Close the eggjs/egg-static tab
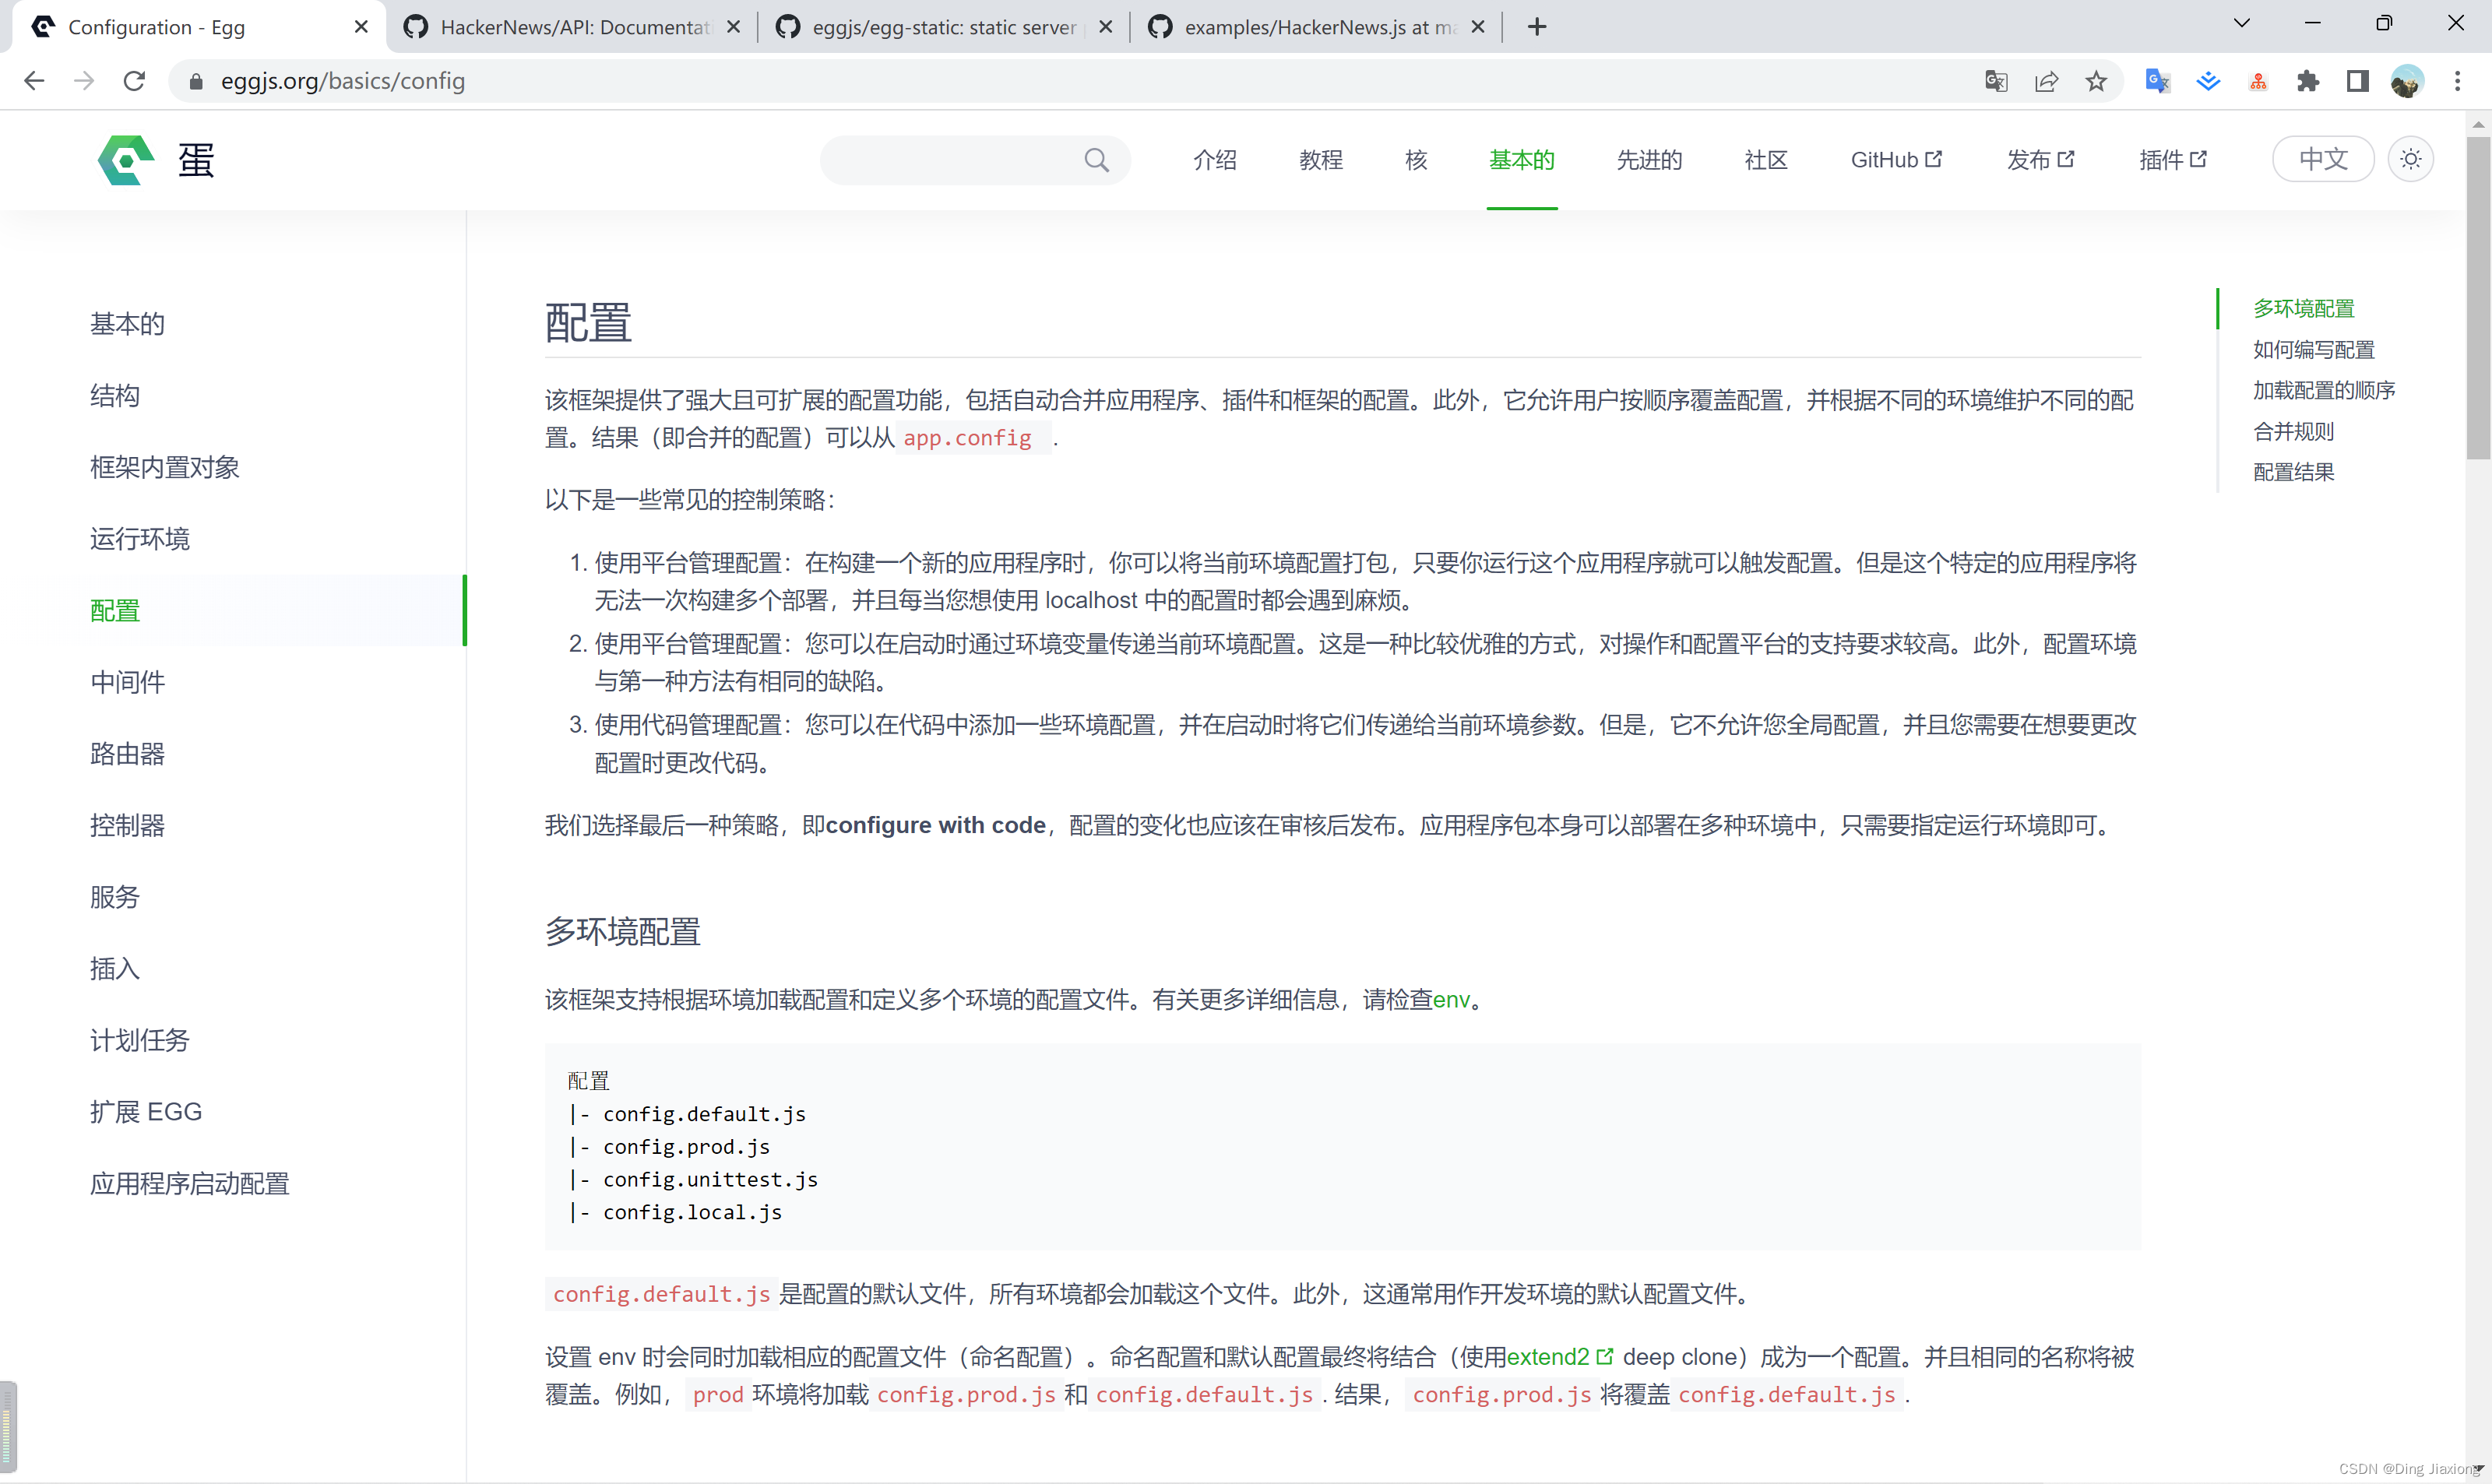The image size is (2492, 1484). (1106, 27)
